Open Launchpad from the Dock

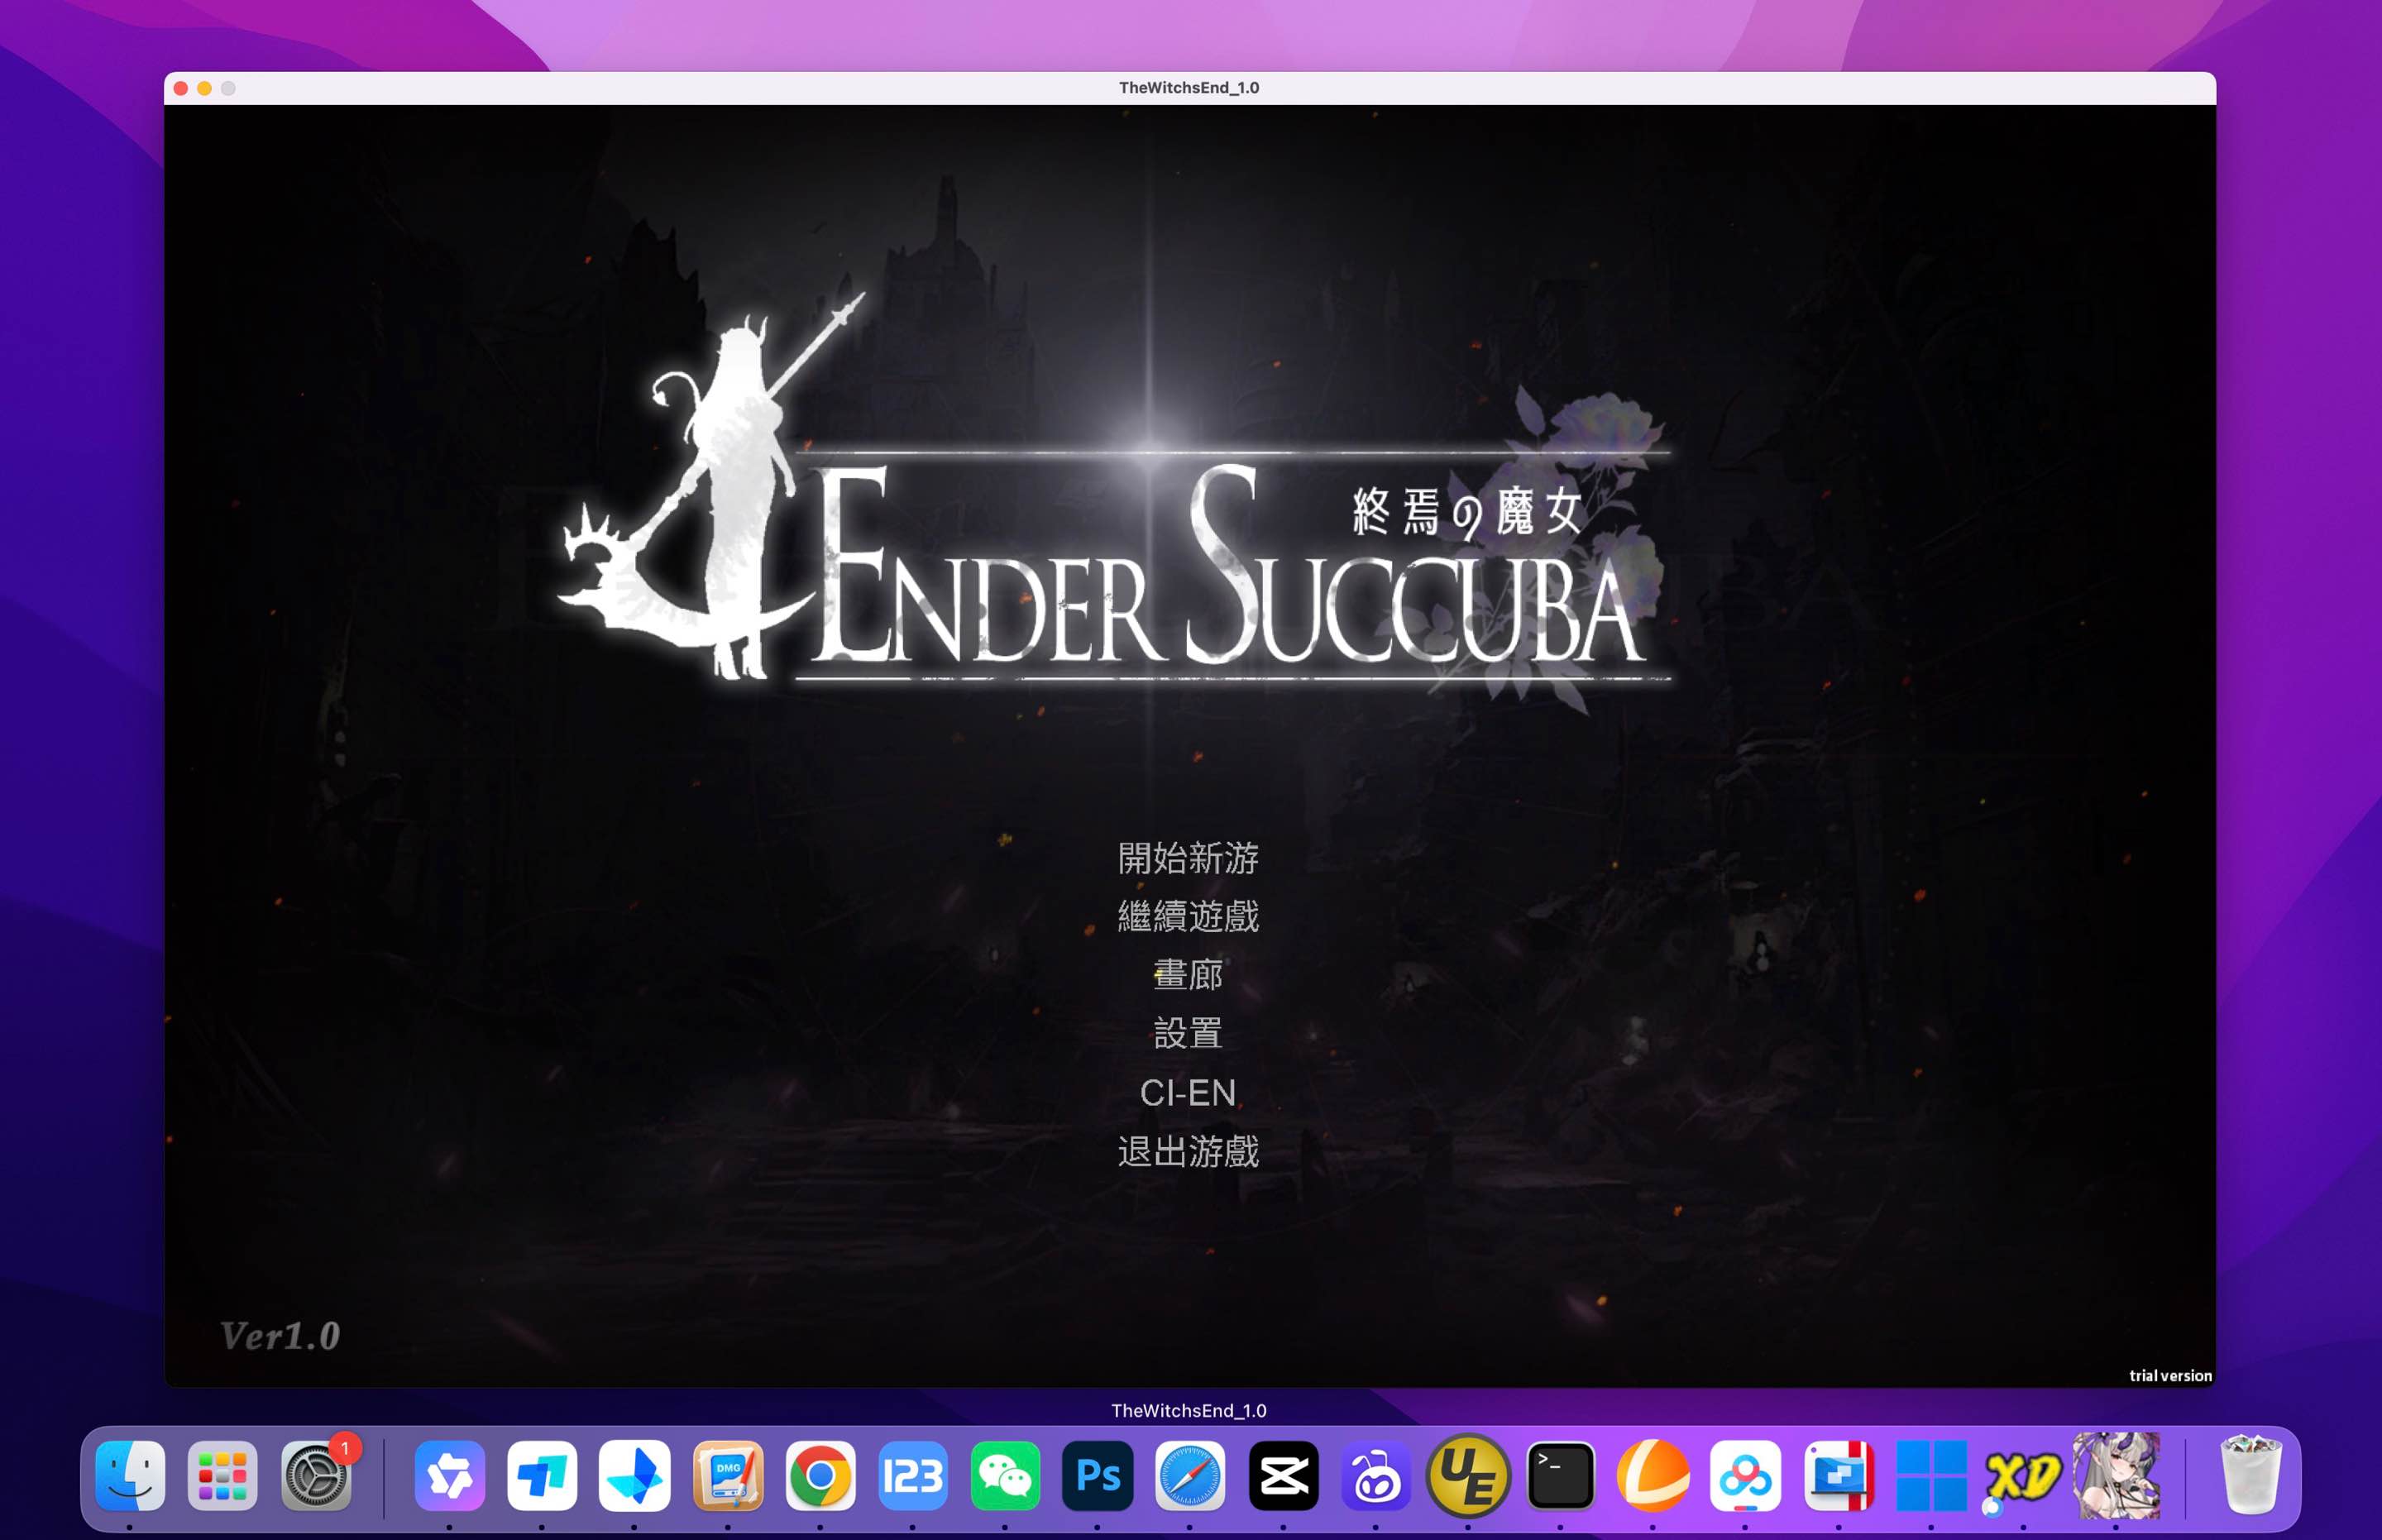pyautogui.click(x=224, y=1475)
